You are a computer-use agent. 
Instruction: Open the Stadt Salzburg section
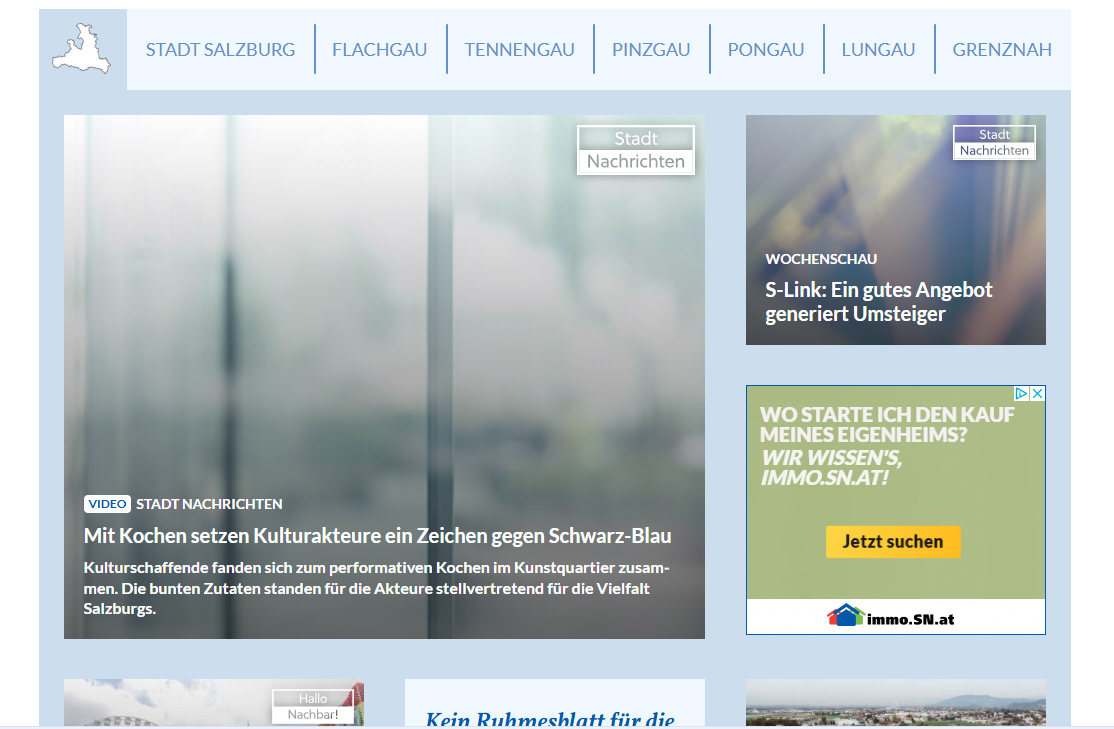pyautogui.click(x=220, y=50)
